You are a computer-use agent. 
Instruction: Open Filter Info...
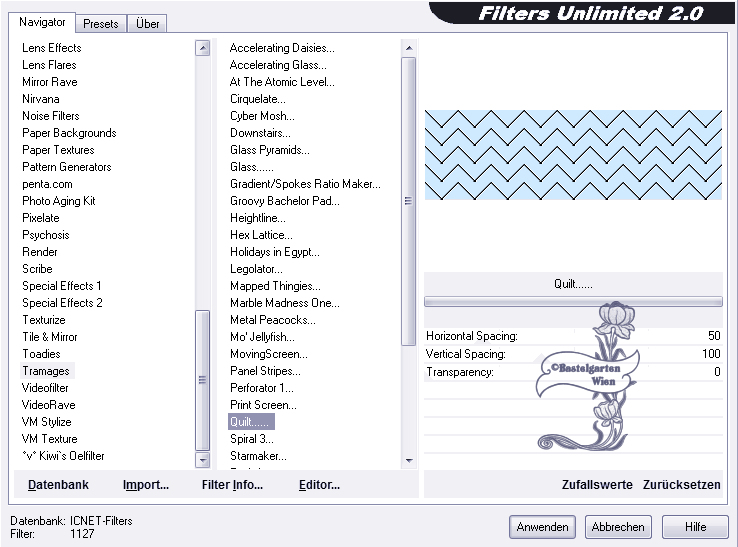coord(233,485)
